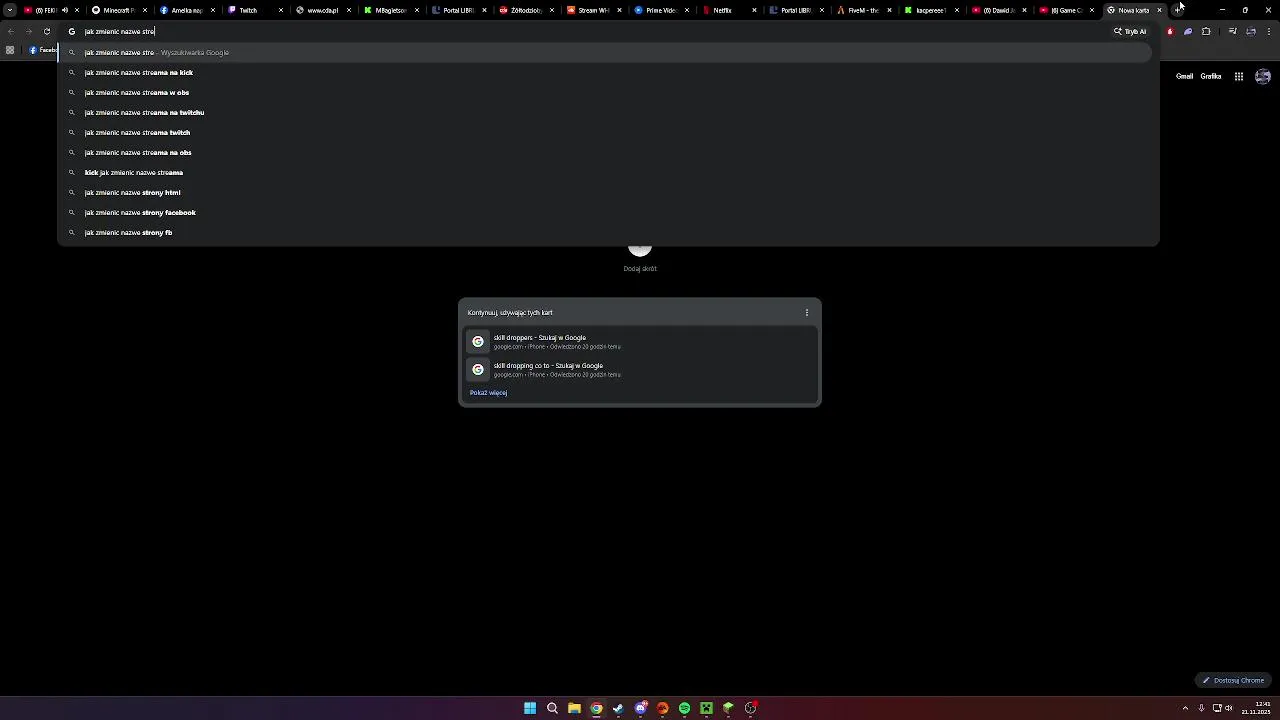Open a new tab with plus button

[1178, 10]
